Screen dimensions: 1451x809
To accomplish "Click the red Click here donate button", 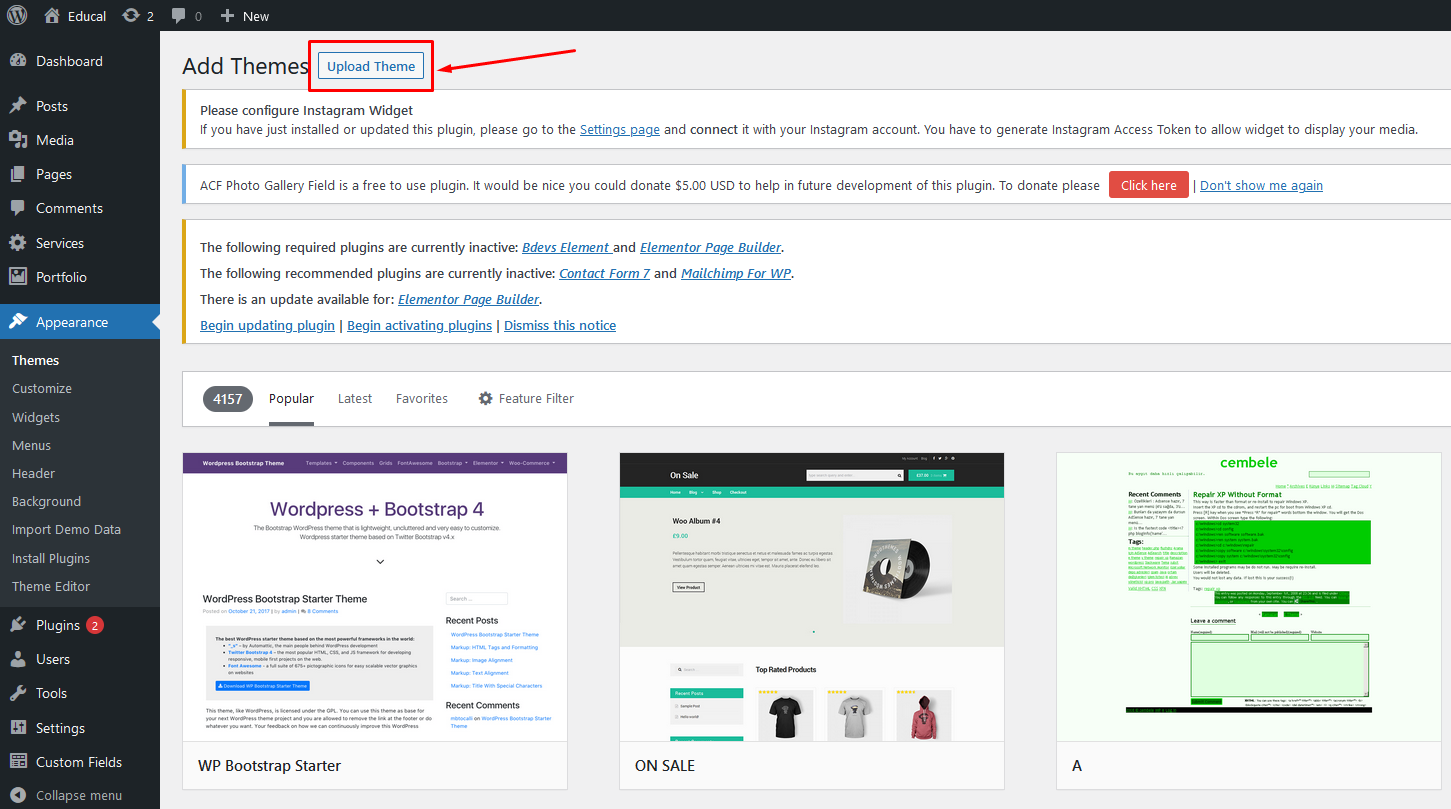I will [x=1148, y=185].
